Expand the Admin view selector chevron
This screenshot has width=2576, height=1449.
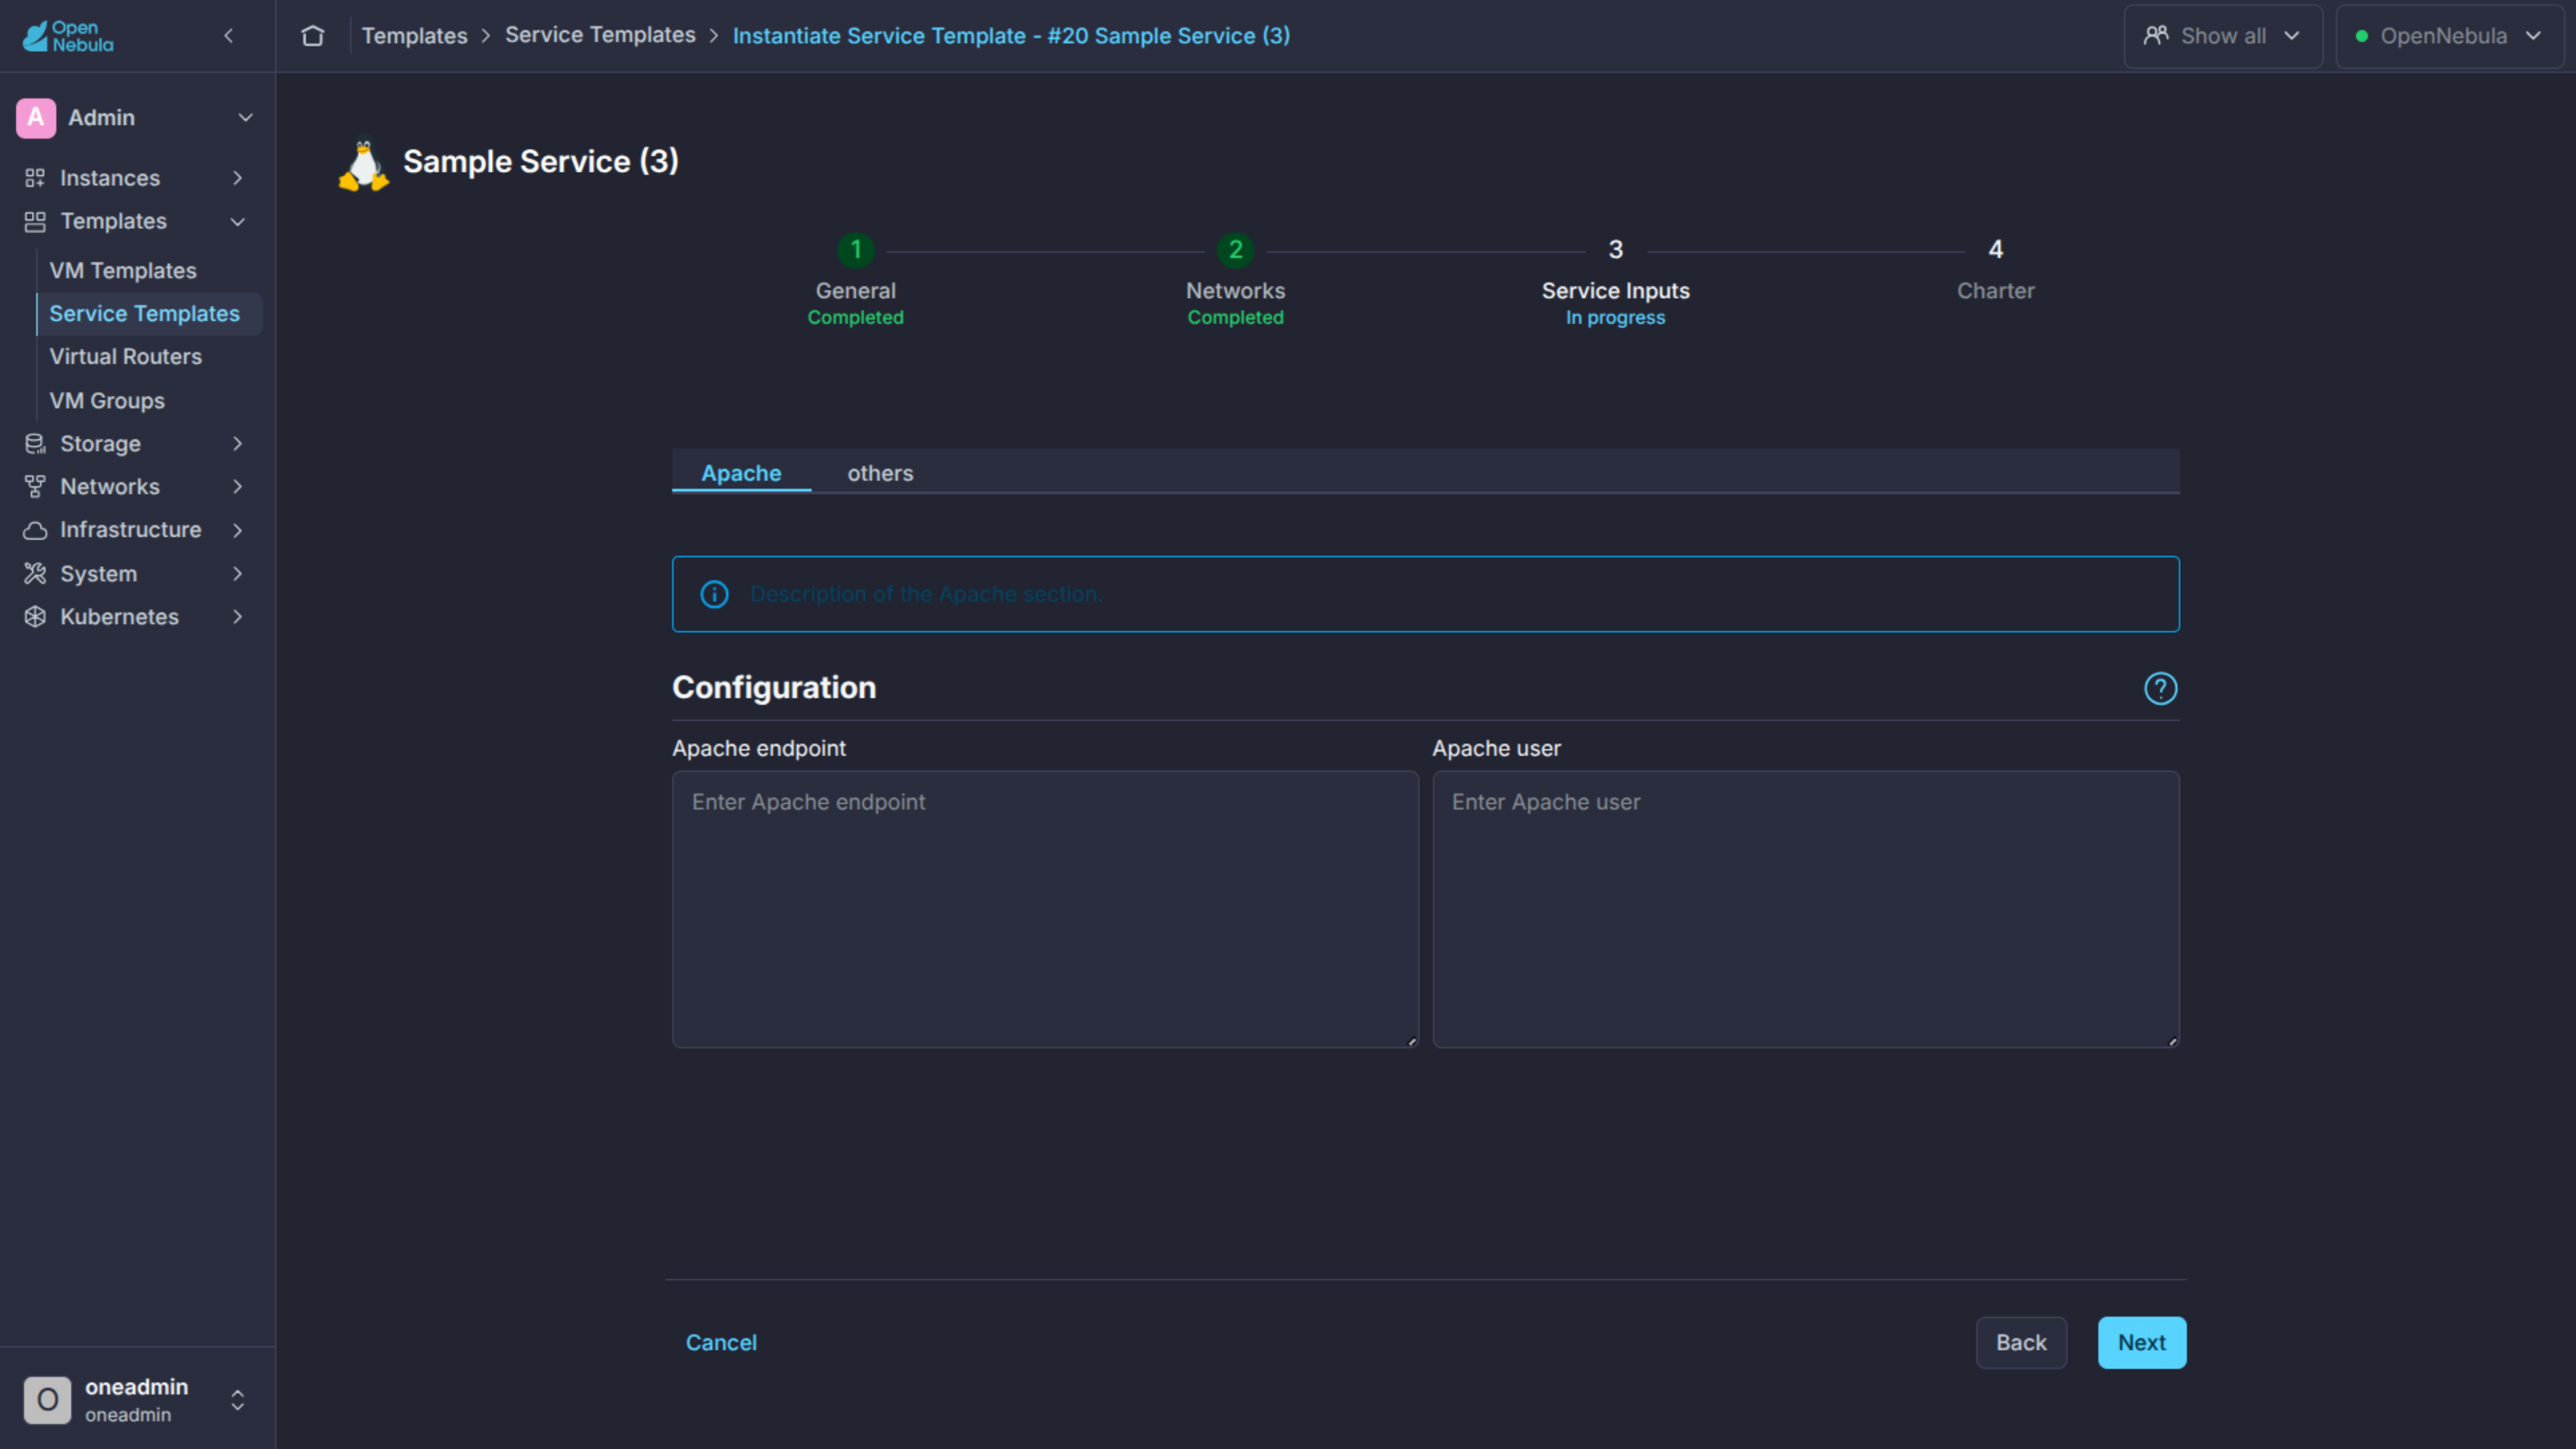click(x=245, y=118)
